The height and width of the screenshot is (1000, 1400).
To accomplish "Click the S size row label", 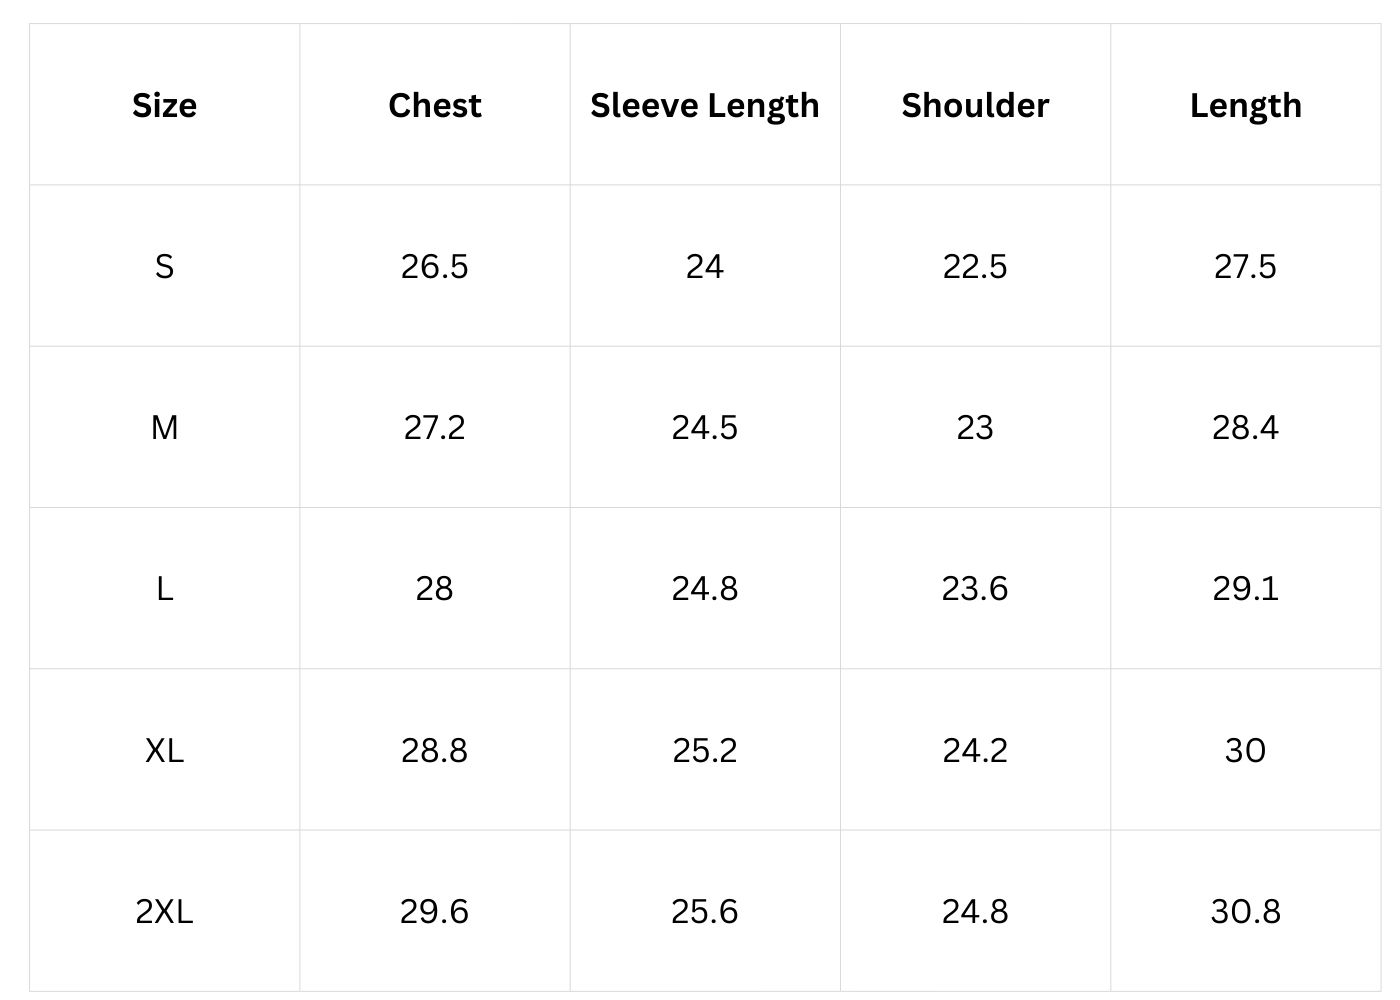I will click(x=164, y=266).
